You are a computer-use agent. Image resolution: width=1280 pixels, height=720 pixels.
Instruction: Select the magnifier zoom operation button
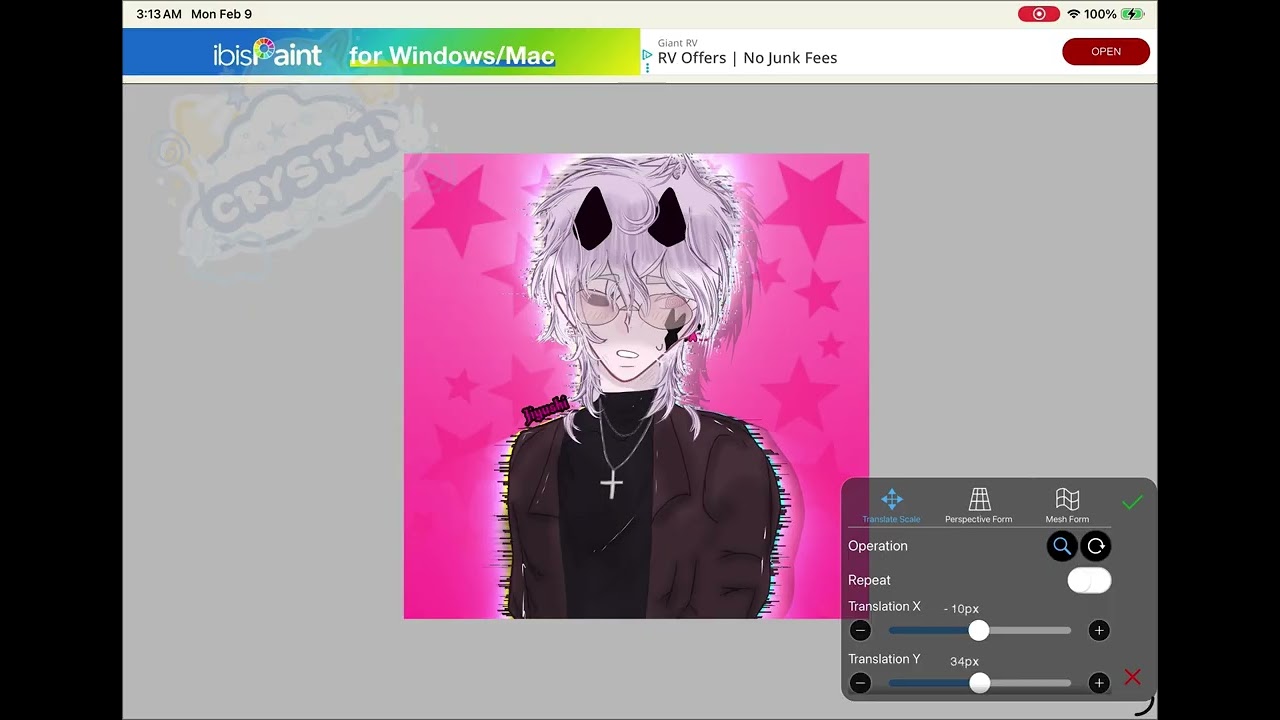(1062, 546)
